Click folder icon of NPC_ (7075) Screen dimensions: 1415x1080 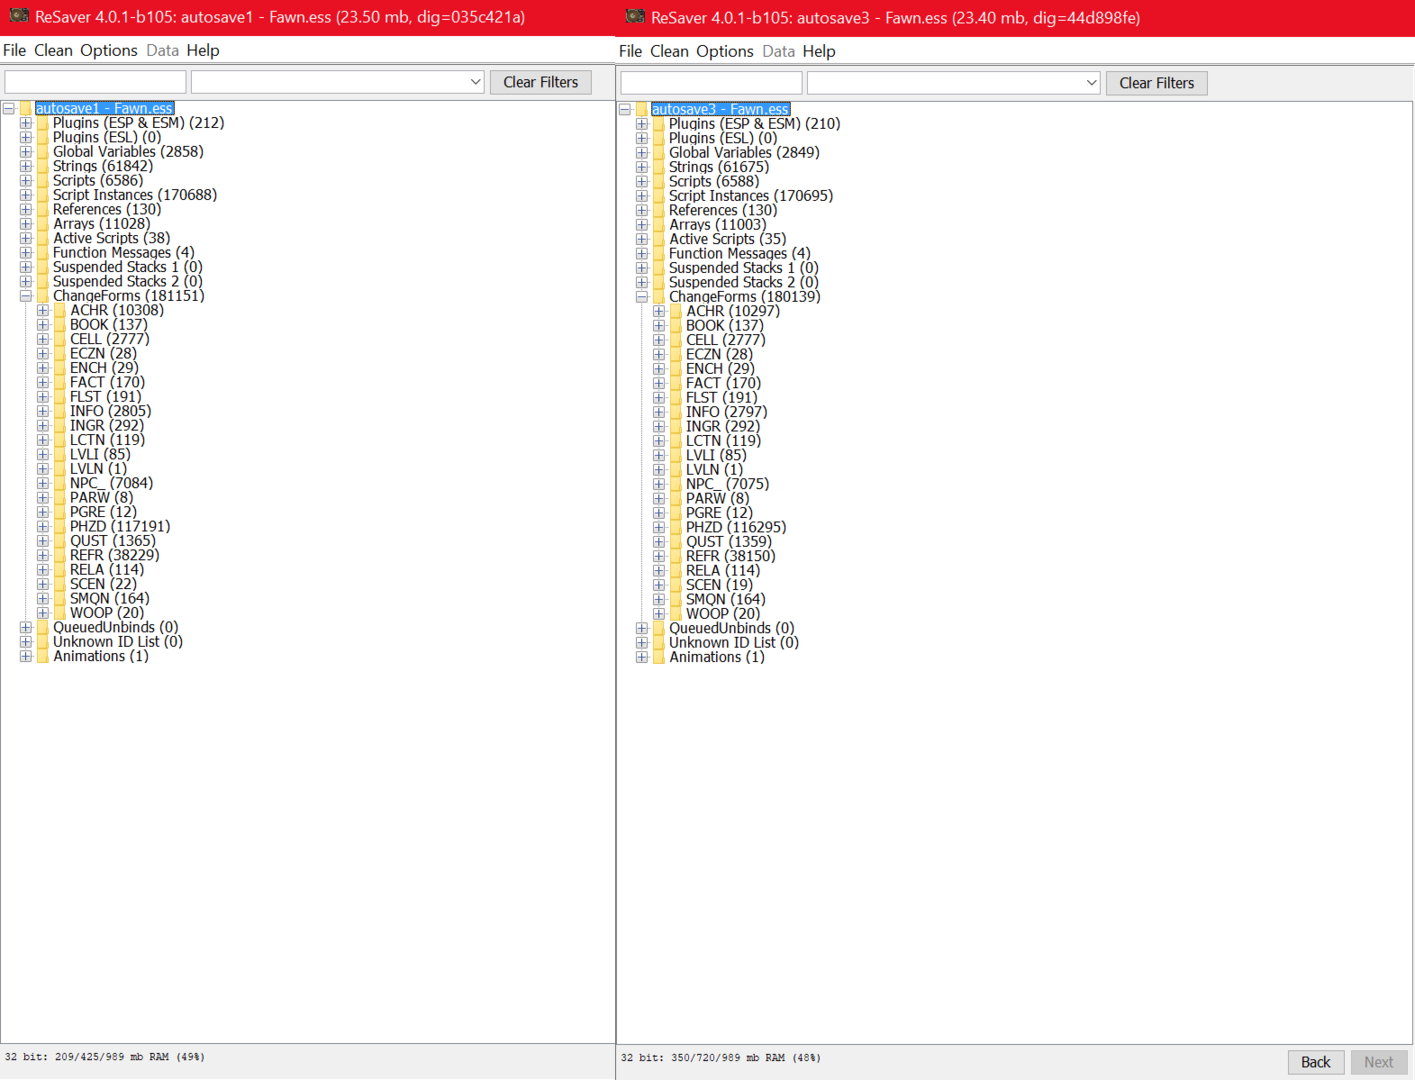tap(676, 484)
